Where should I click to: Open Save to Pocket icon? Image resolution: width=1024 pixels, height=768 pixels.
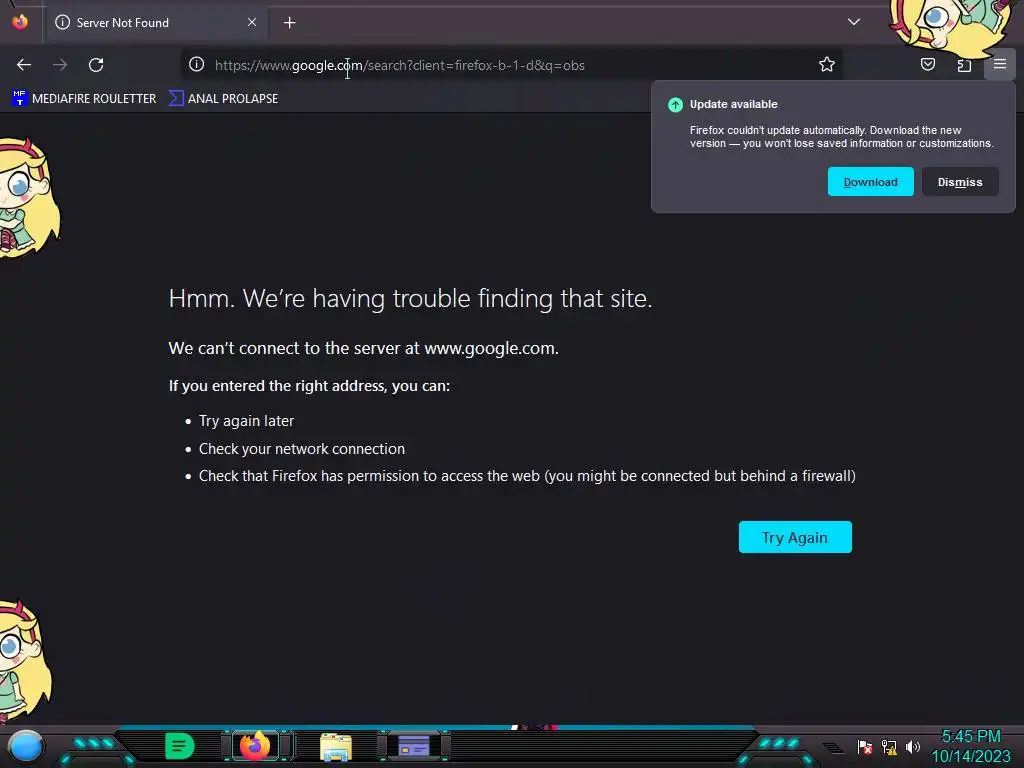[x=927, y=64]
